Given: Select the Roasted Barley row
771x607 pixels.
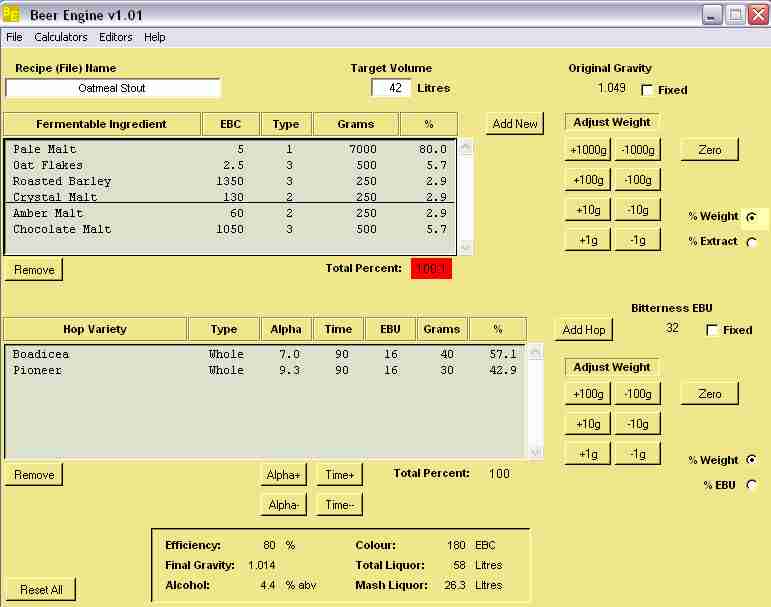Looking at the screenshot, I should (230, 181).
